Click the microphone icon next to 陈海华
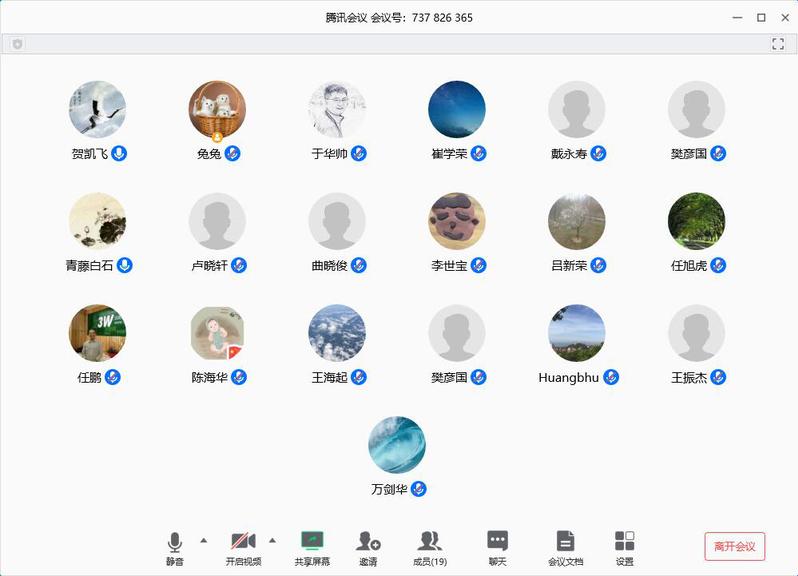 pyautogui.click(x=239, y=377)
